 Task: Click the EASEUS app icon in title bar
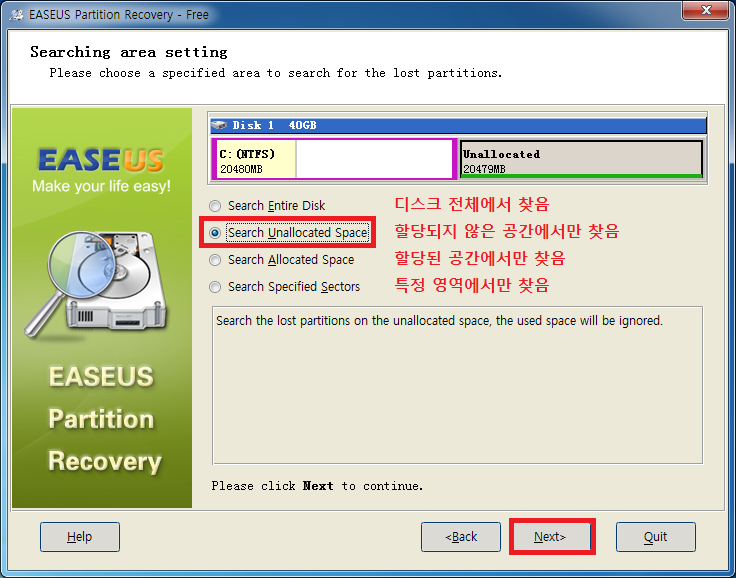coord(16,15)
